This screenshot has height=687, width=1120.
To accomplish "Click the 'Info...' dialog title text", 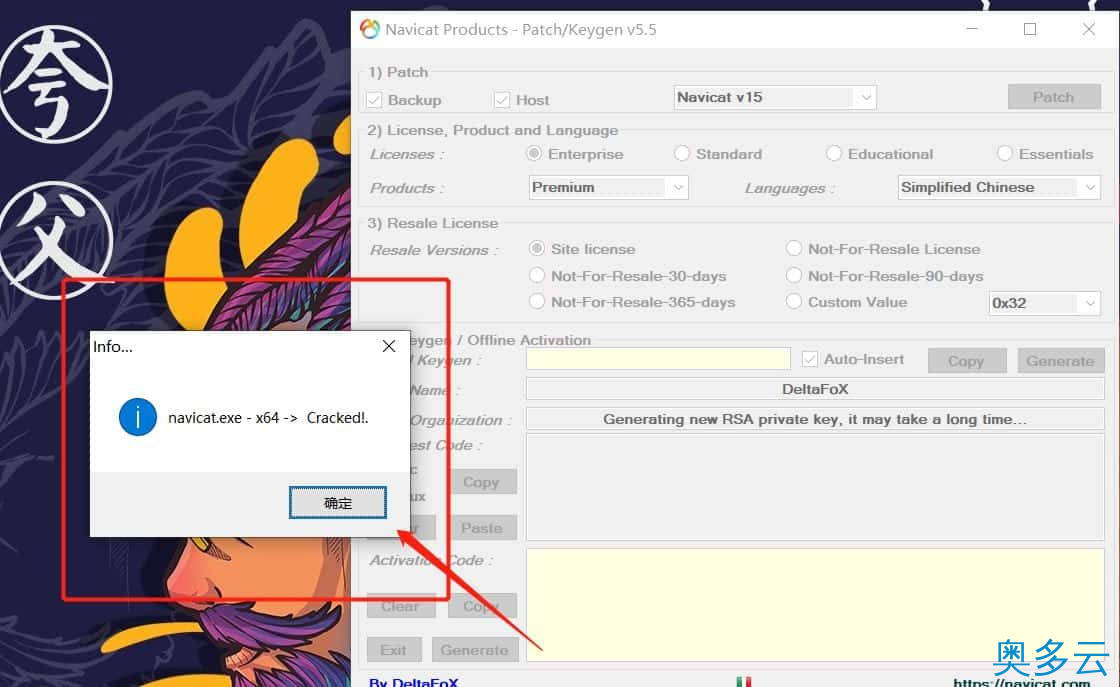I will [x=113, y=347].
